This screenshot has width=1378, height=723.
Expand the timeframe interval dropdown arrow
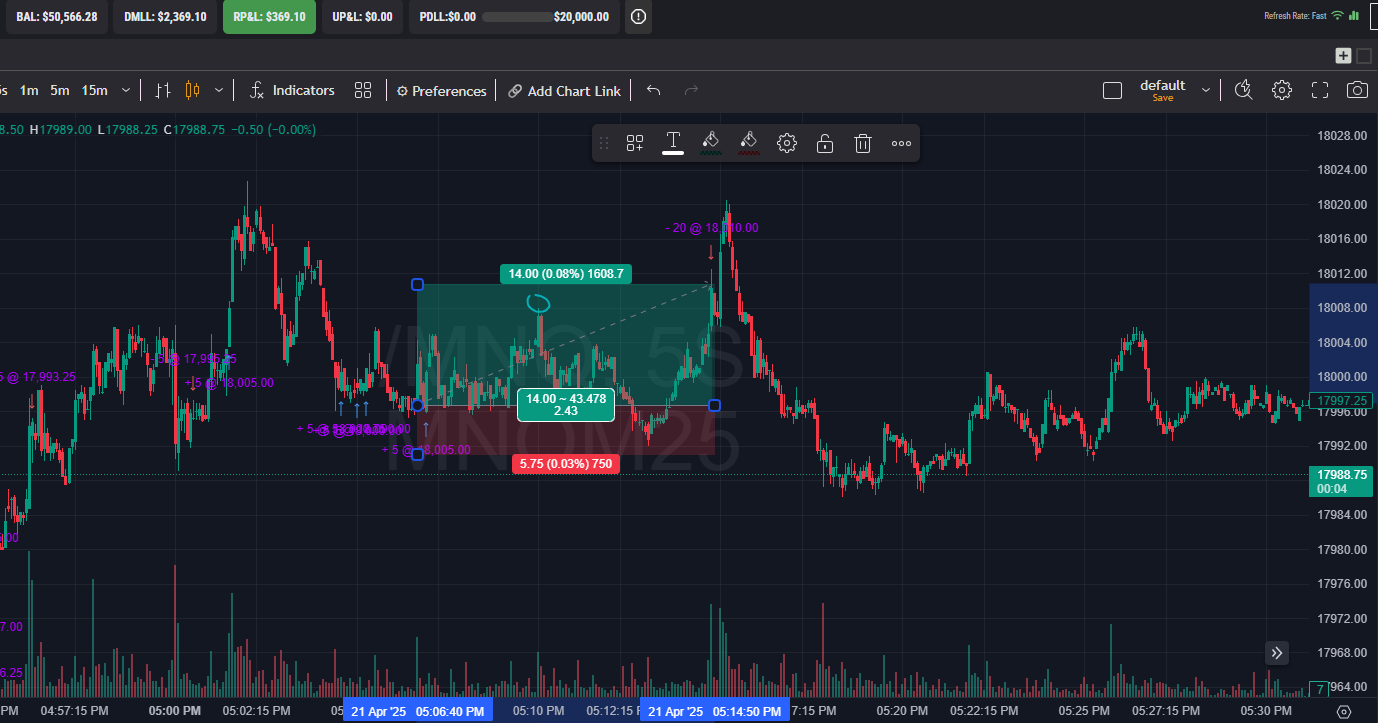tap(126, 90)
